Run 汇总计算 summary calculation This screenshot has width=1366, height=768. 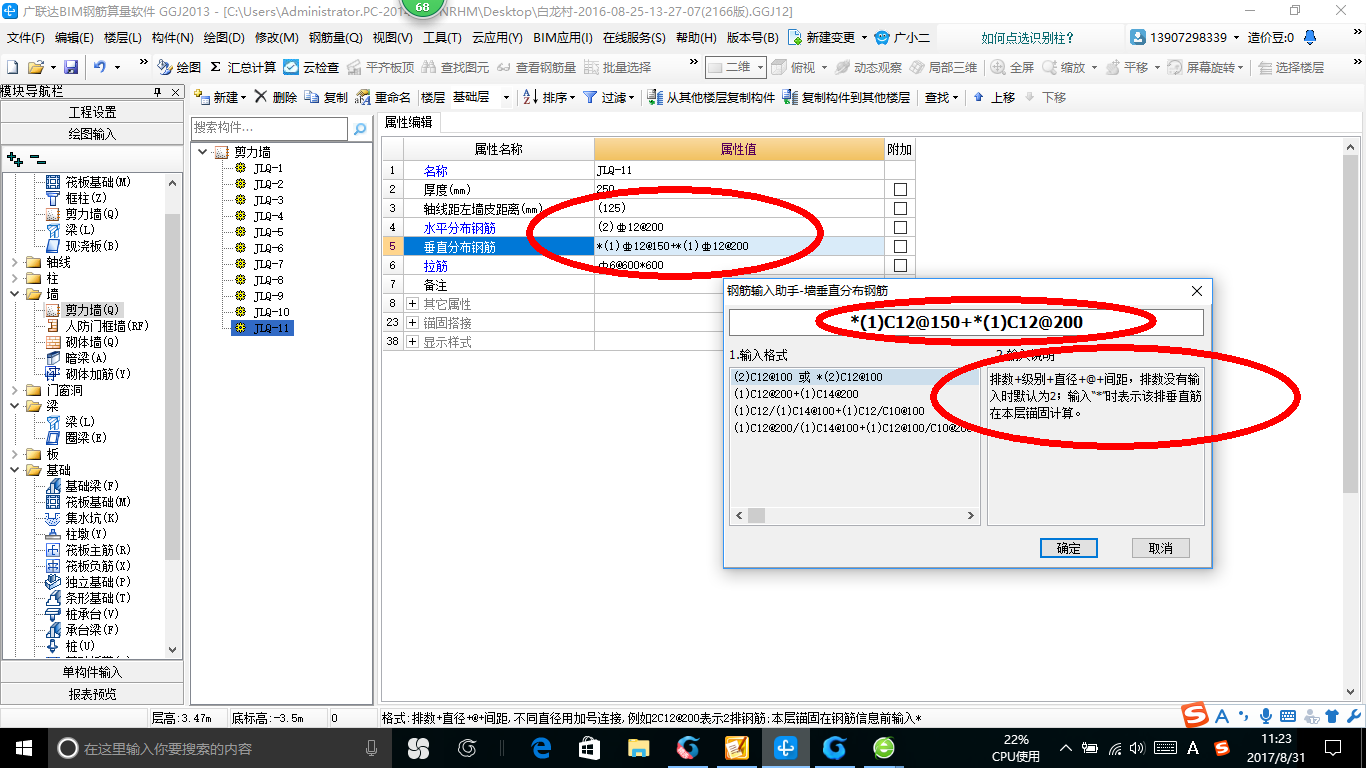(243, 67)
